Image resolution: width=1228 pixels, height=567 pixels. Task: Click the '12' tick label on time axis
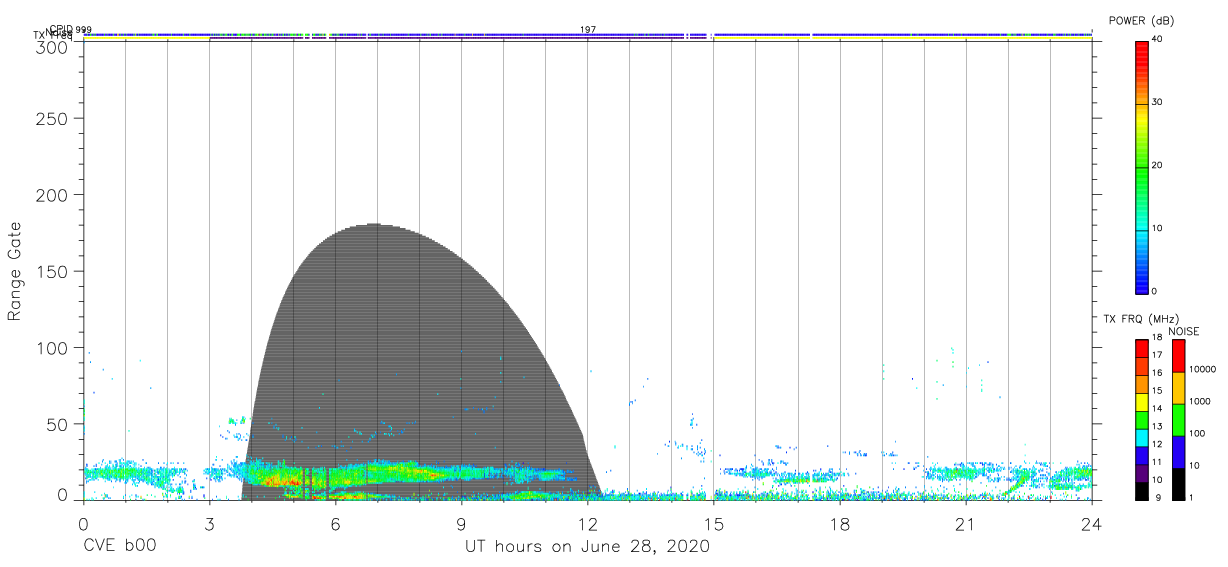[587, 523]
